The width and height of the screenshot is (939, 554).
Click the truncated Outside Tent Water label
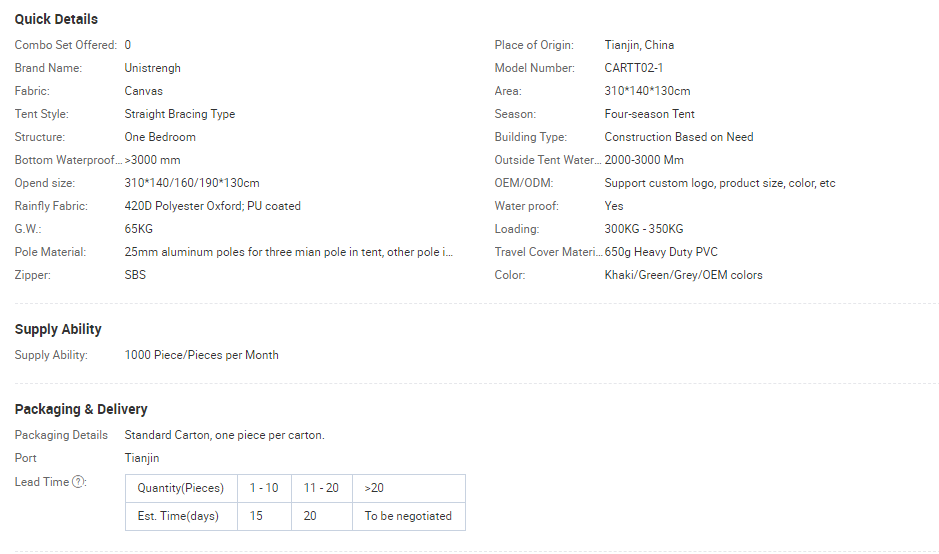coord(547,160)
